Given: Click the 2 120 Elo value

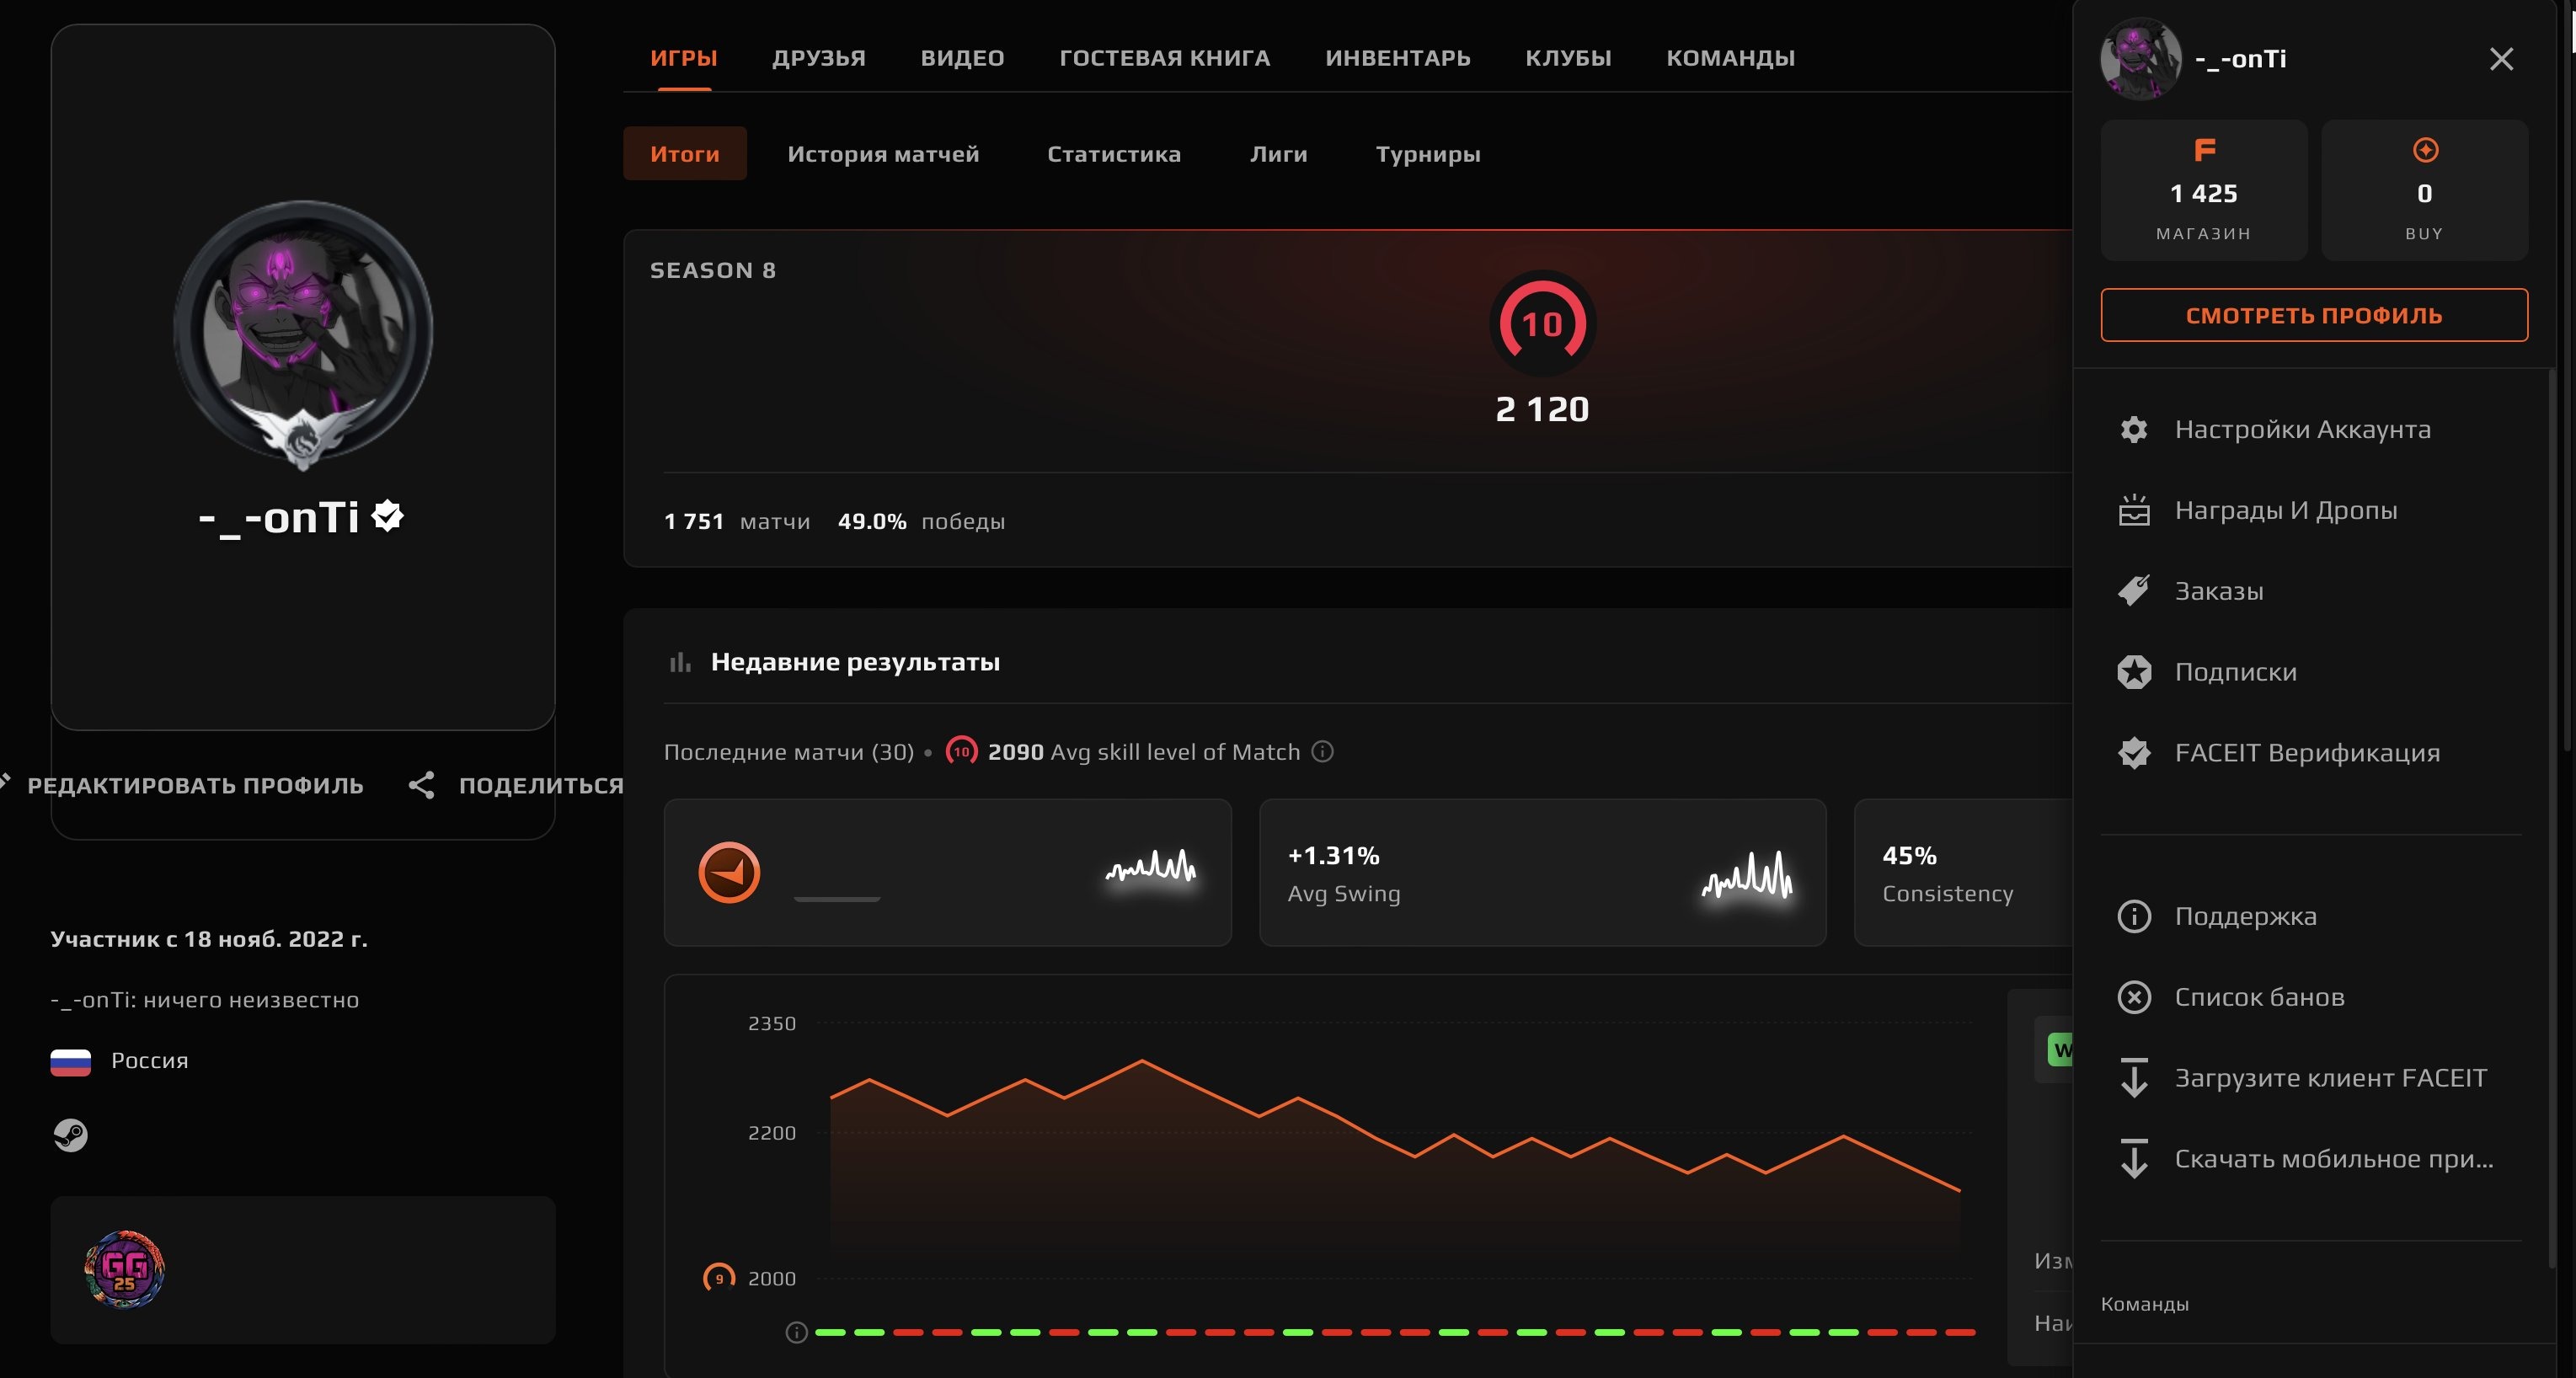Looking at the screenshot, I should (x=1542, y=409).
